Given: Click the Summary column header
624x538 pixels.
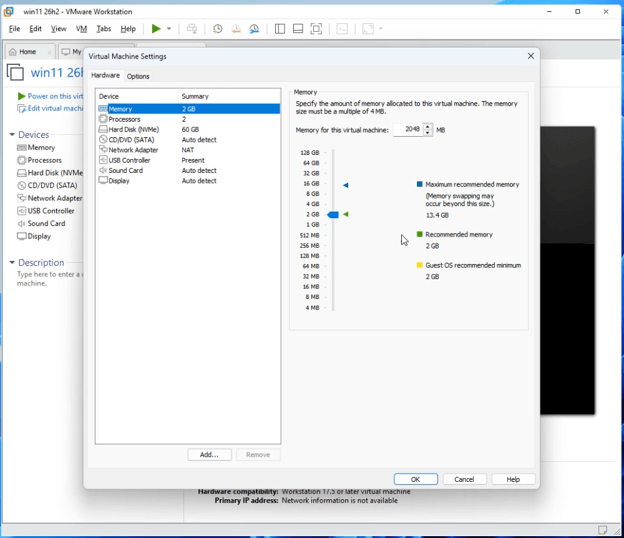Looking at the screenshot, I should point(229,96).
